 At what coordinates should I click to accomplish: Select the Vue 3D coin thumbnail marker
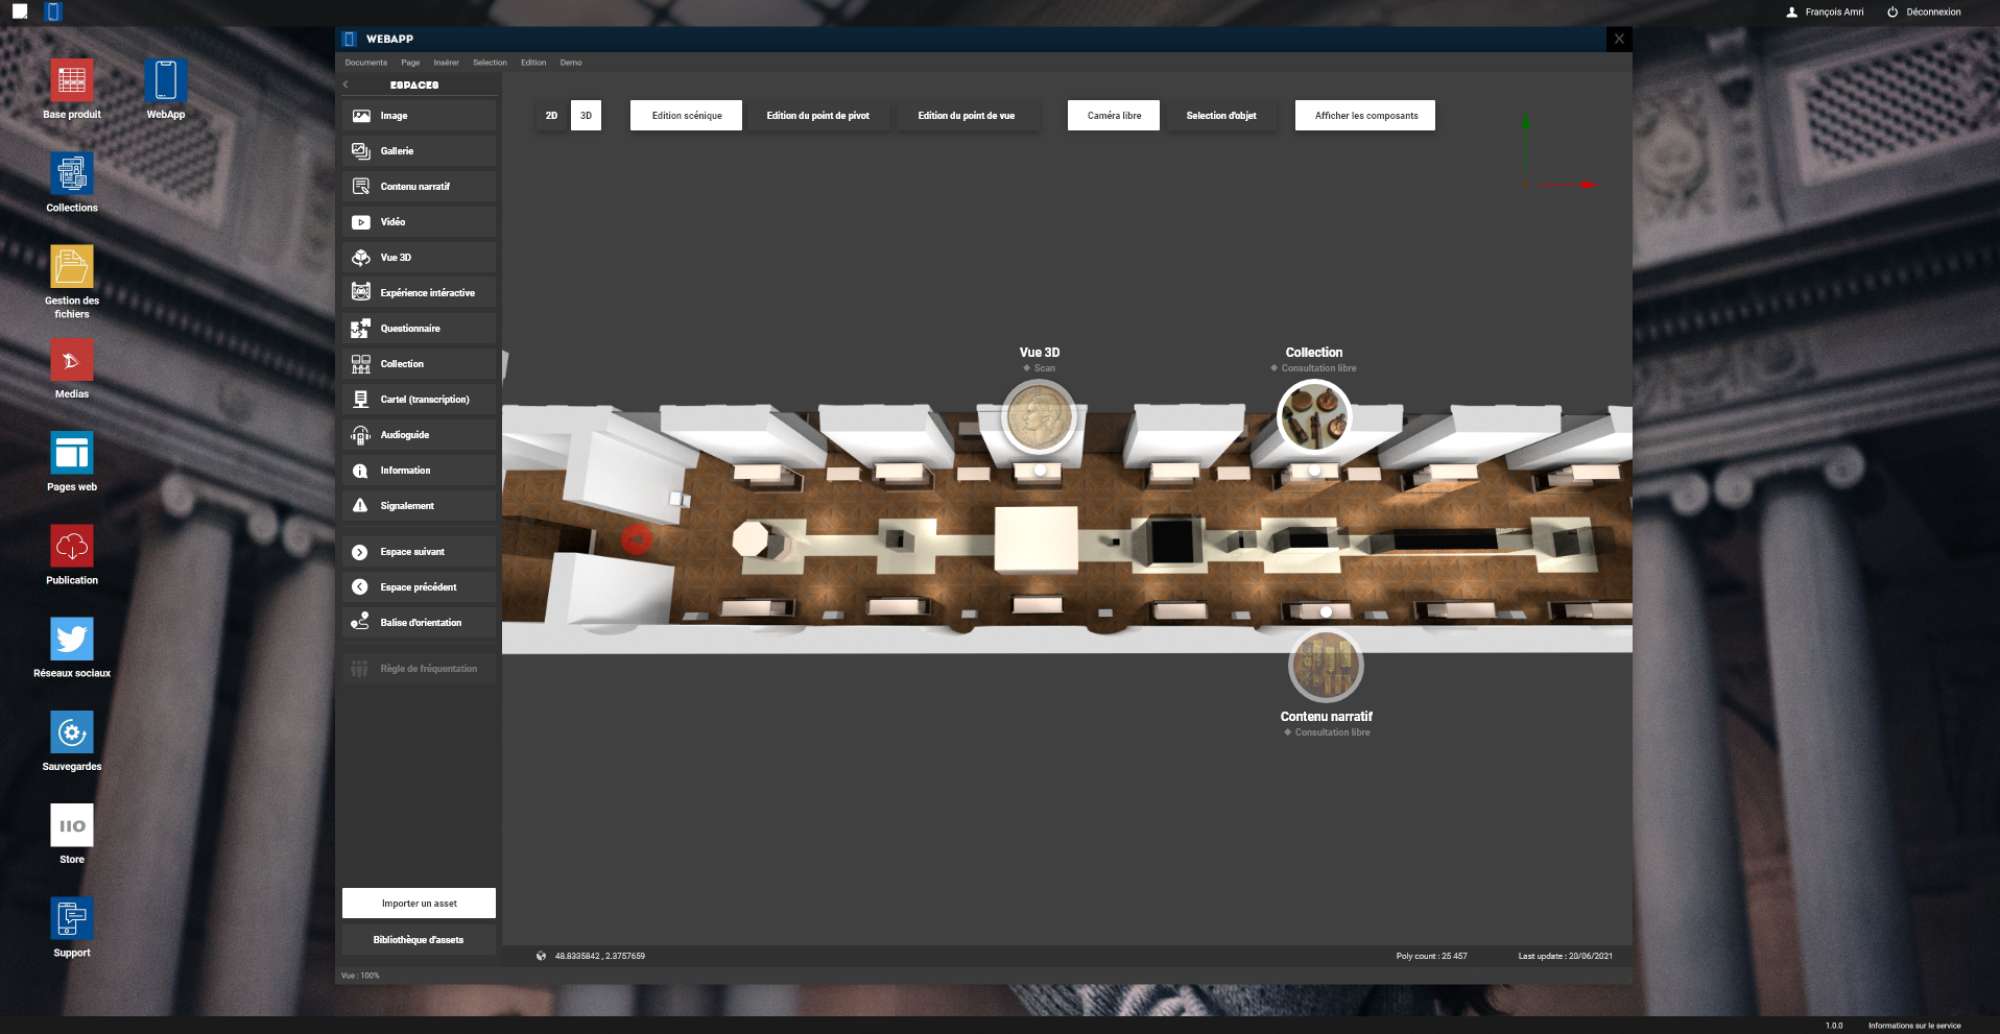click(1038, 417)
